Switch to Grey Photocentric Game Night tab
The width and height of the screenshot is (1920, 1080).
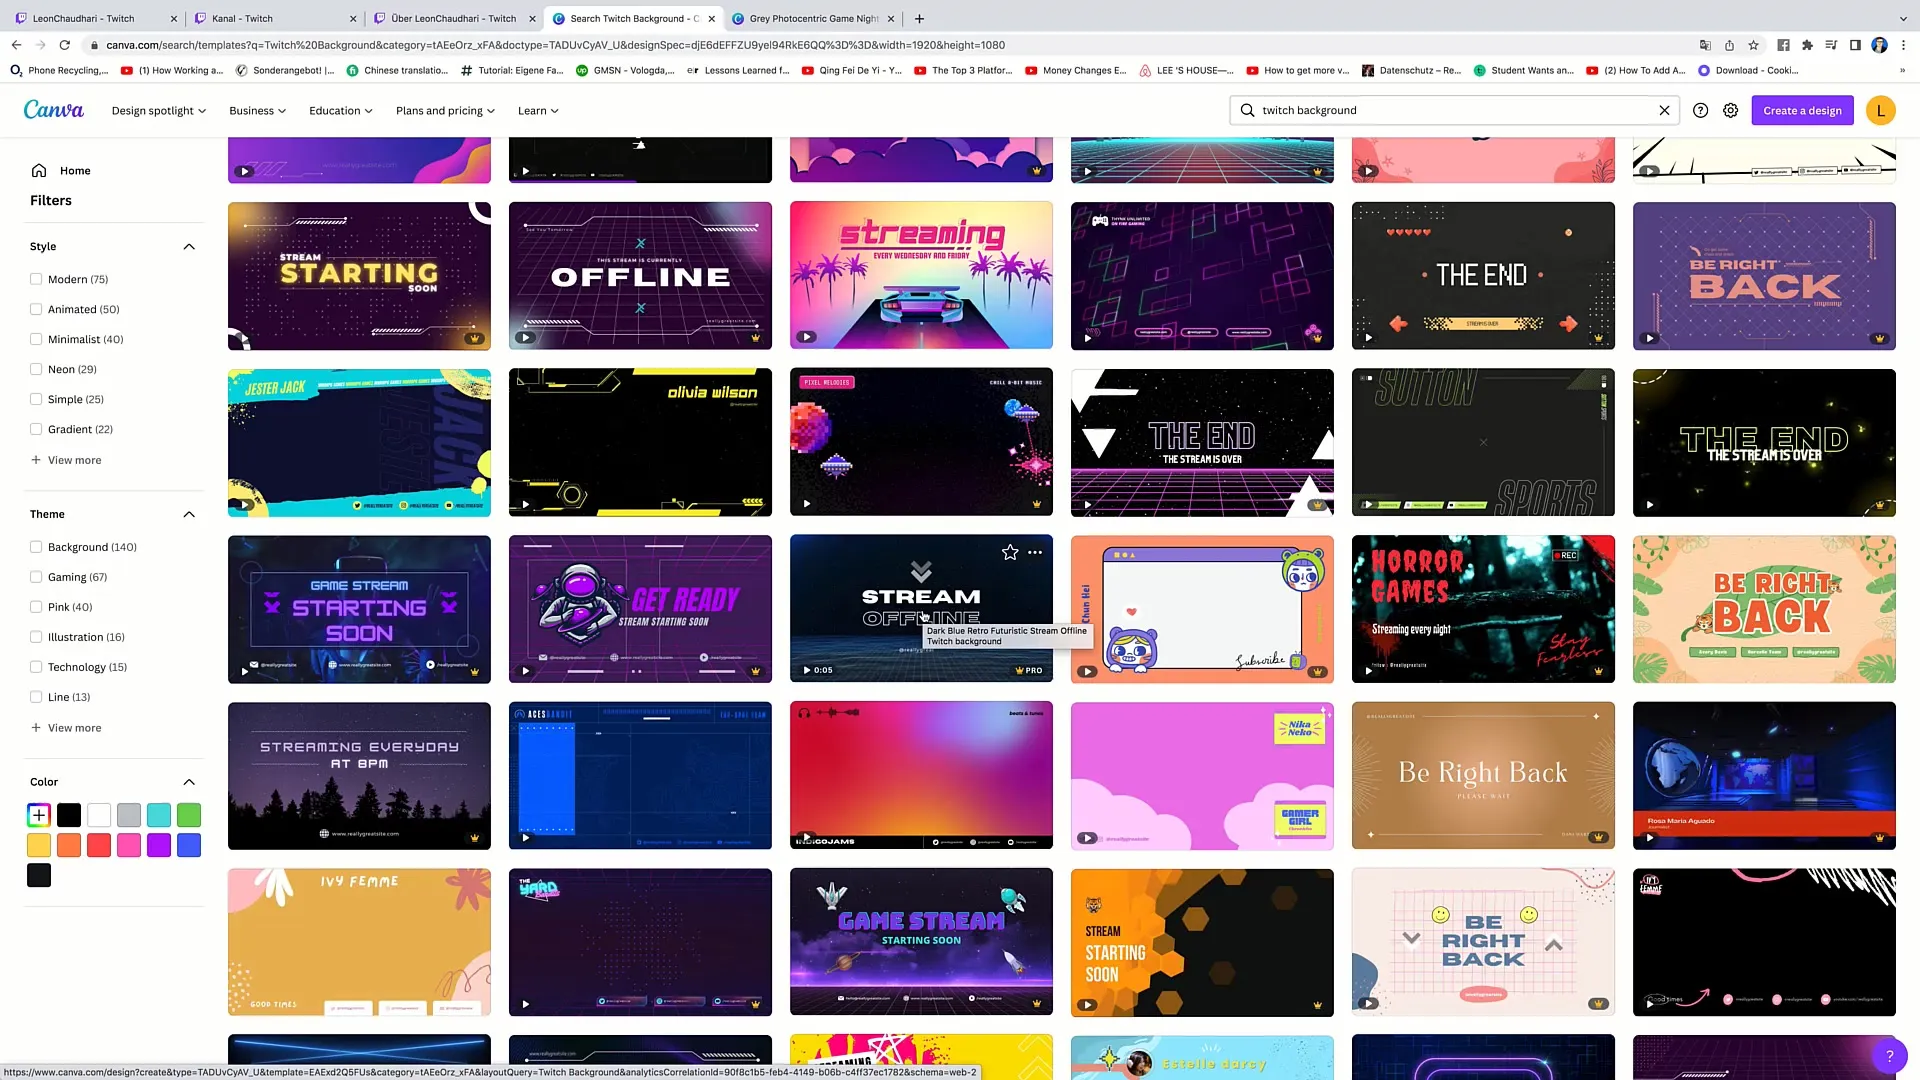pos(814,18)
